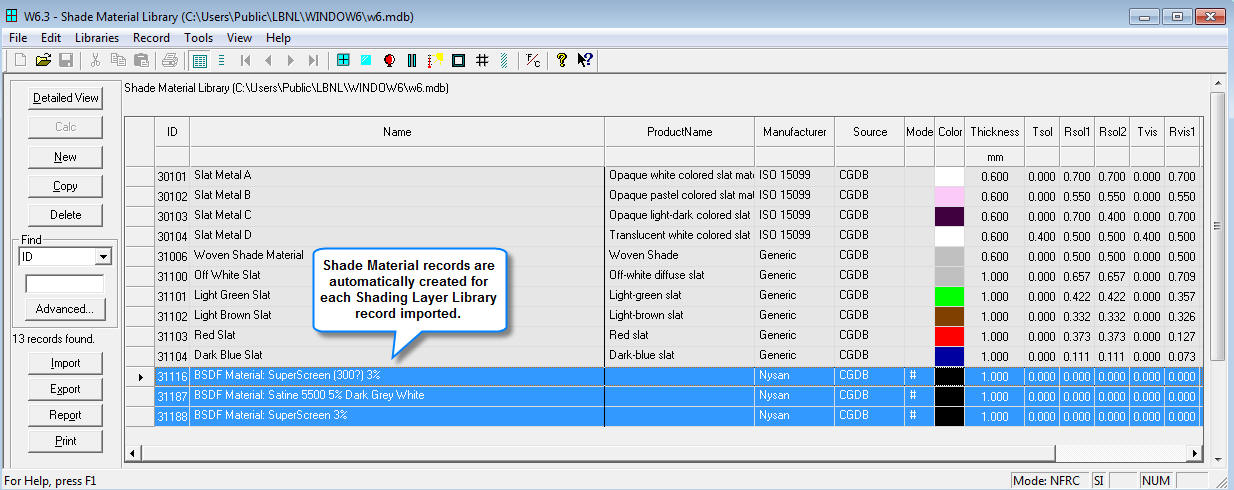Toggle the F/C temperature units icon
1234x490 pixels.
[x=533, y=60]
